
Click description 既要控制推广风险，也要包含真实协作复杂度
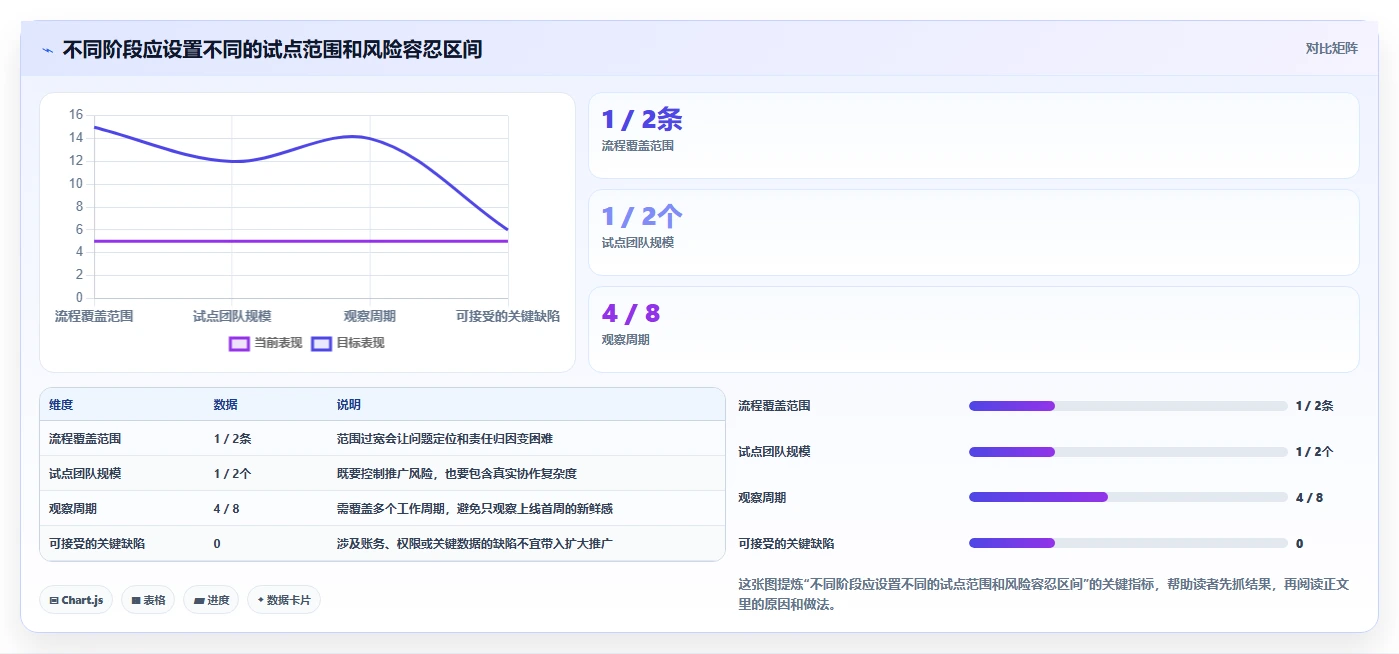coord(456,474)
